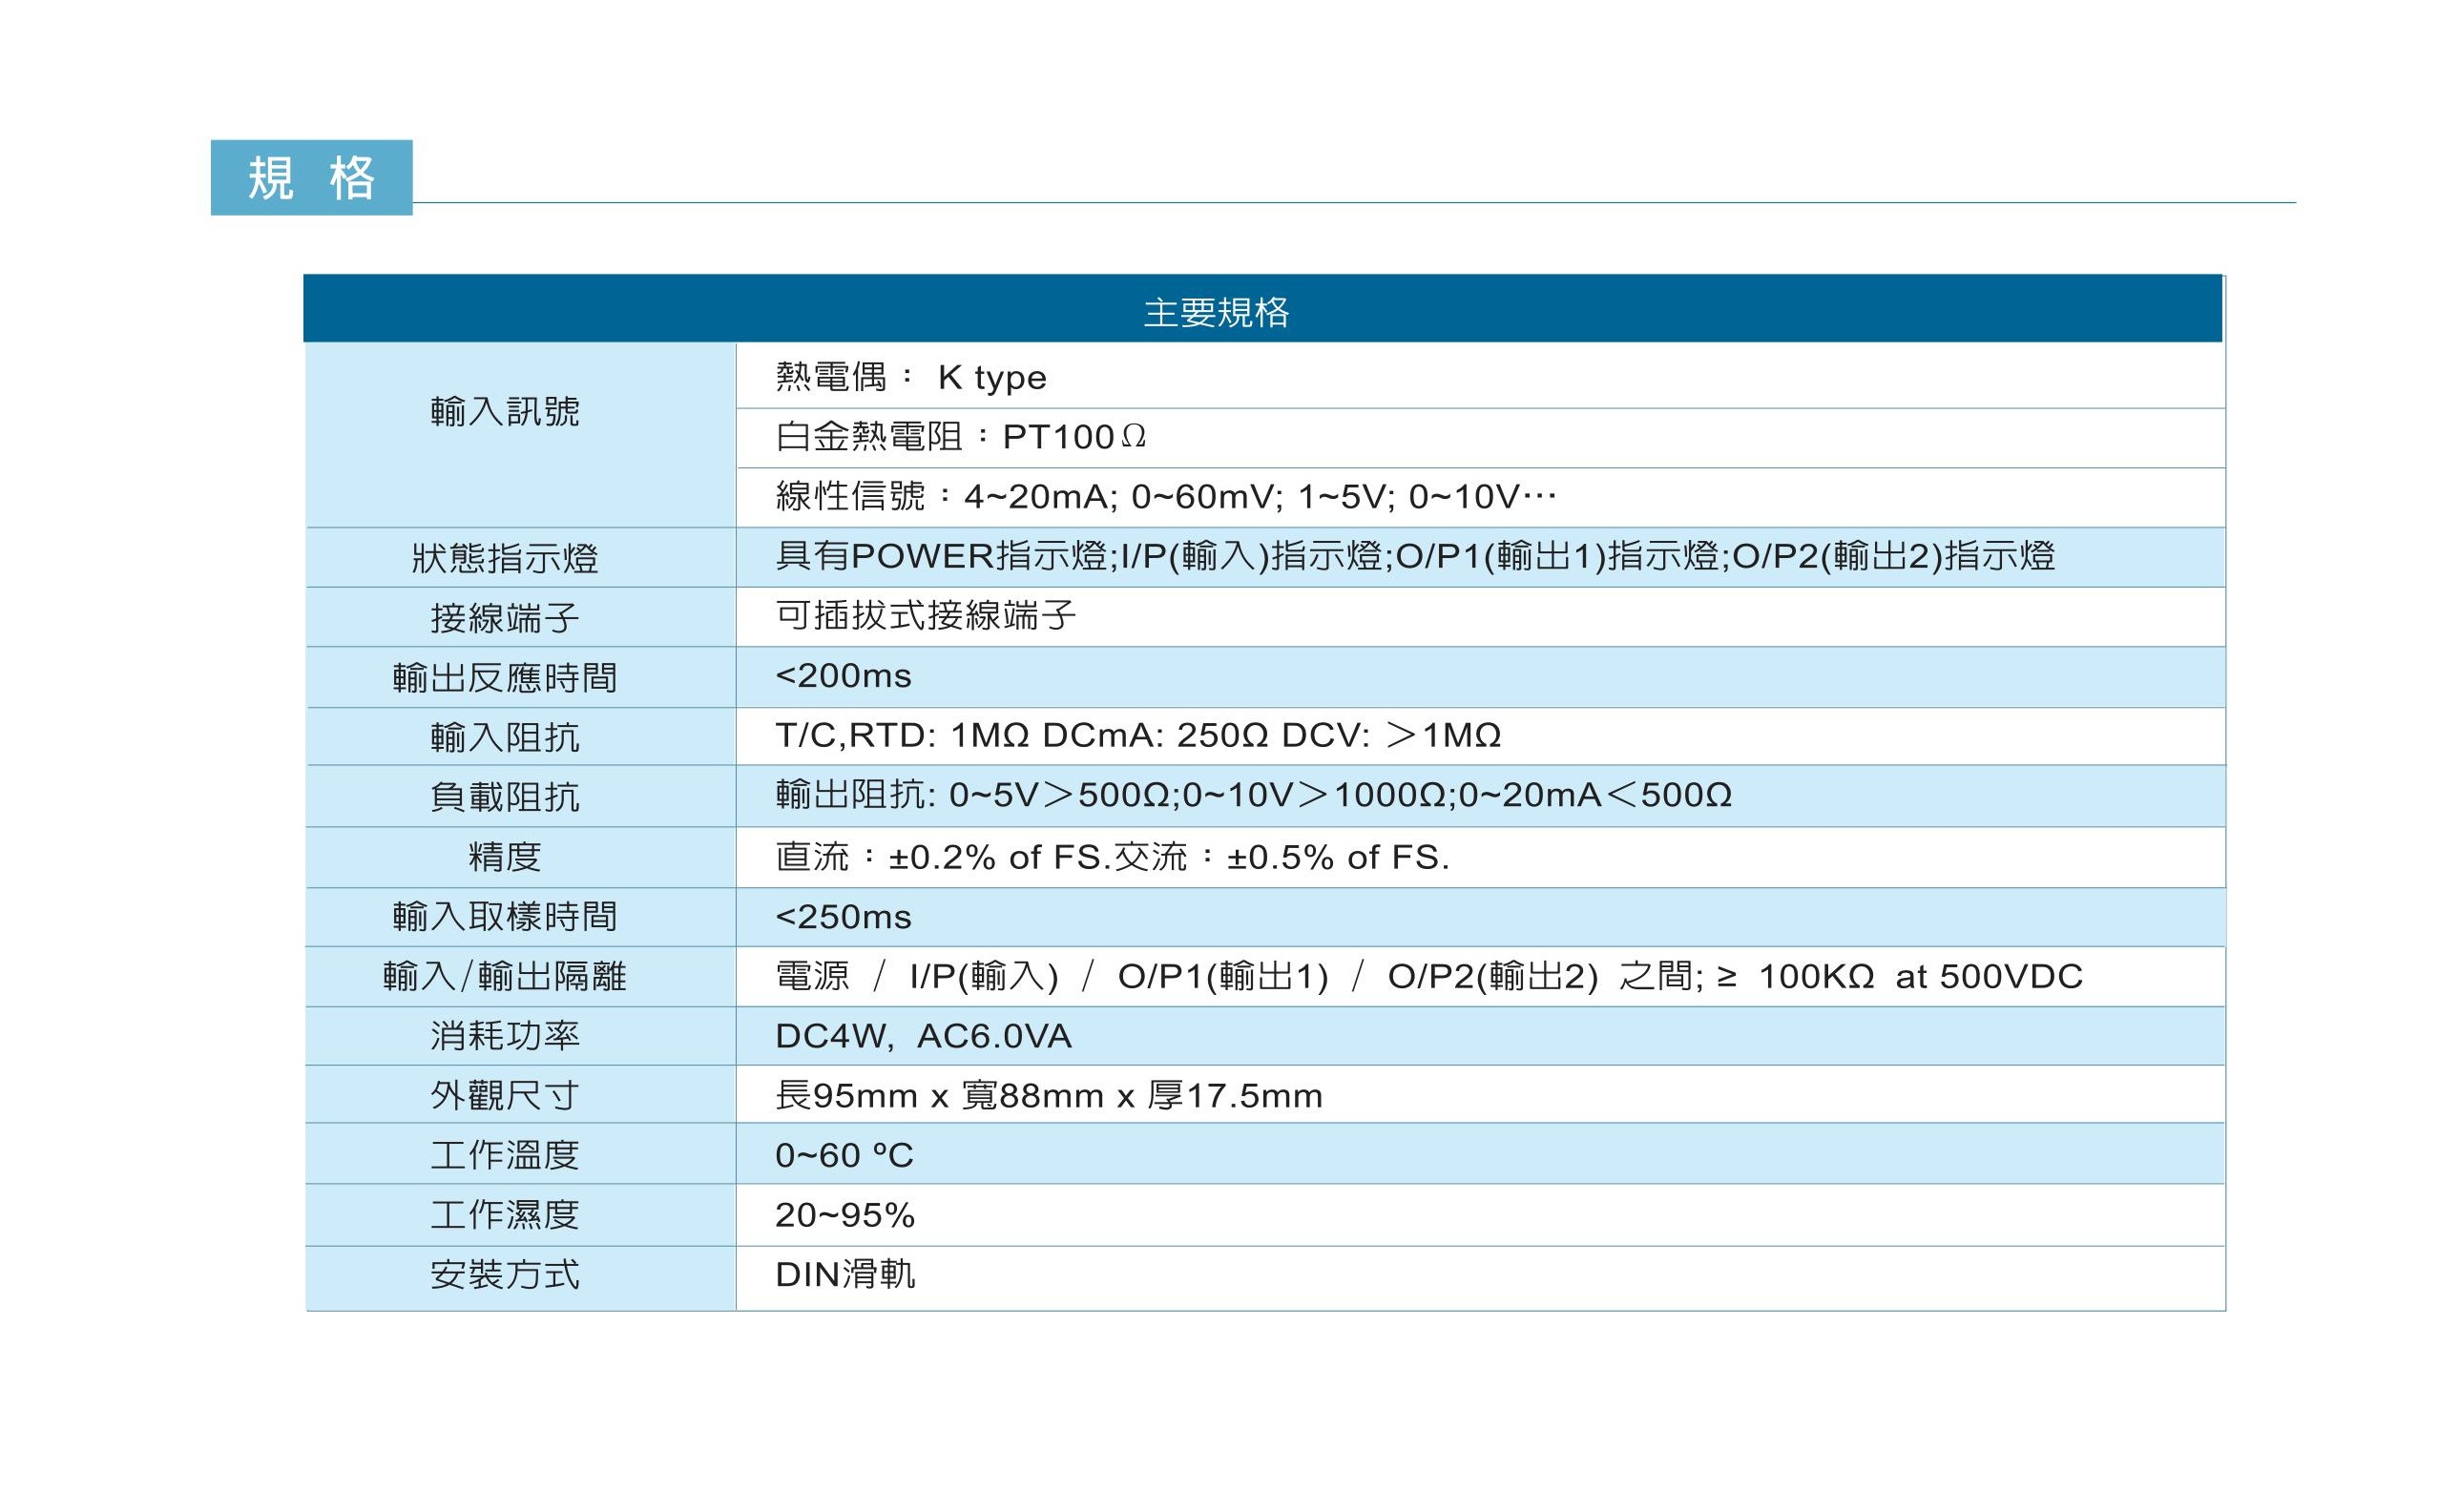Click the 具有POWER指示燈 description cell
Viewport: 2459px width, 1512px height.
(1415, 555)
